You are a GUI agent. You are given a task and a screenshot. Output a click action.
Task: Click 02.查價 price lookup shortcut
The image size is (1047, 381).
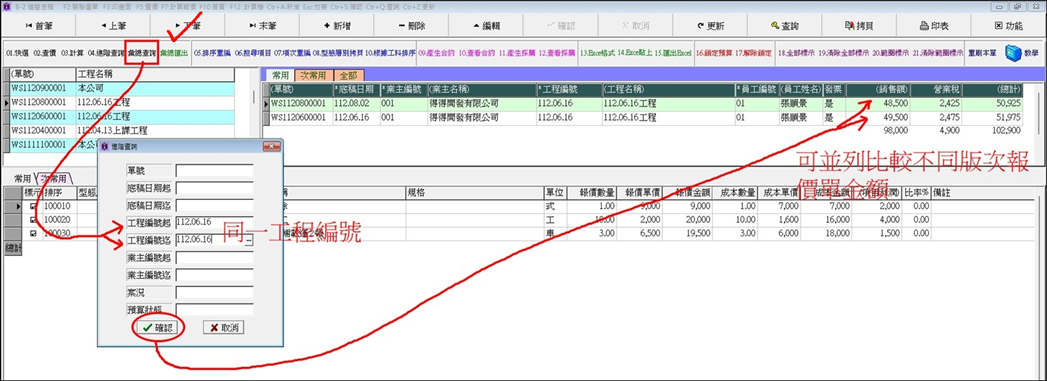pyautogui.click(x=45, y=53)
